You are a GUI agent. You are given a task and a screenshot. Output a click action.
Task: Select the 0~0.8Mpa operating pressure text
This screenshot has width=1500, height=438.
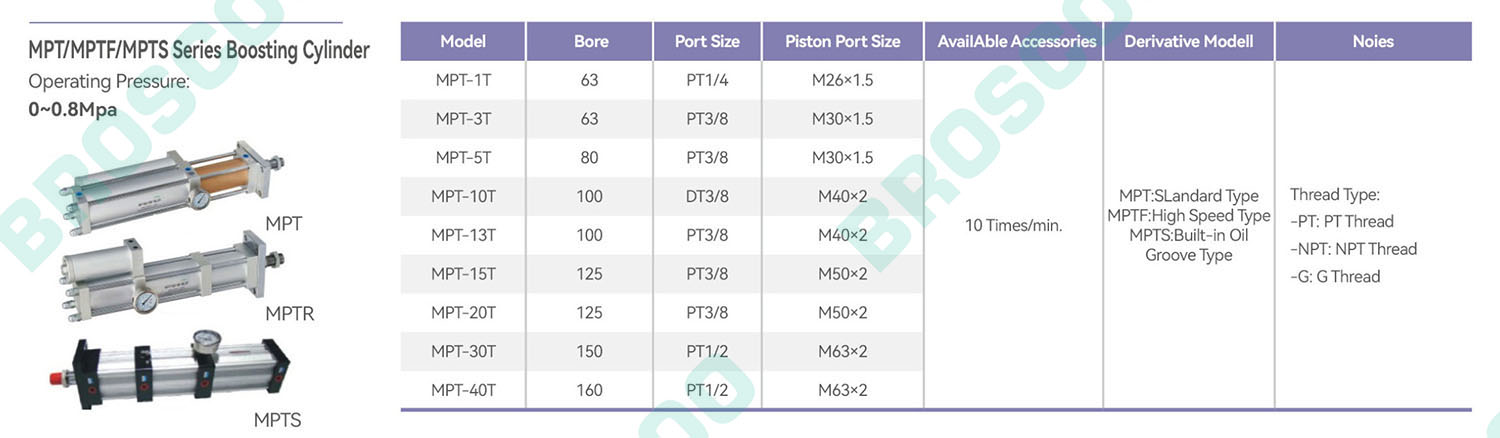(73, 110)
